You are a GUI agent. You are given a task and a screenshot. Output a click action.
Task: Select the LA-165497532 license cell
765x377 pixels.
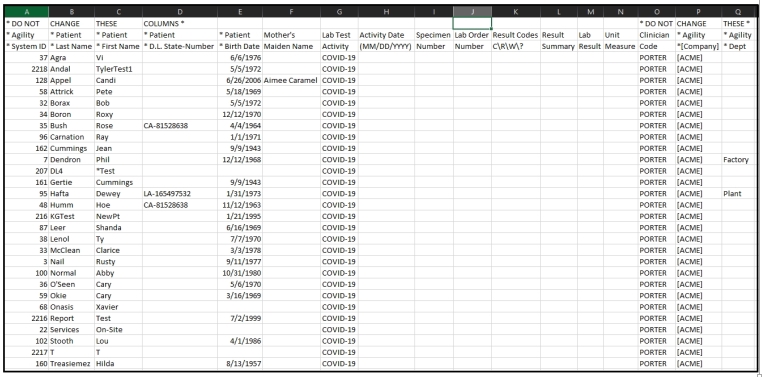[x=180, y=194]
